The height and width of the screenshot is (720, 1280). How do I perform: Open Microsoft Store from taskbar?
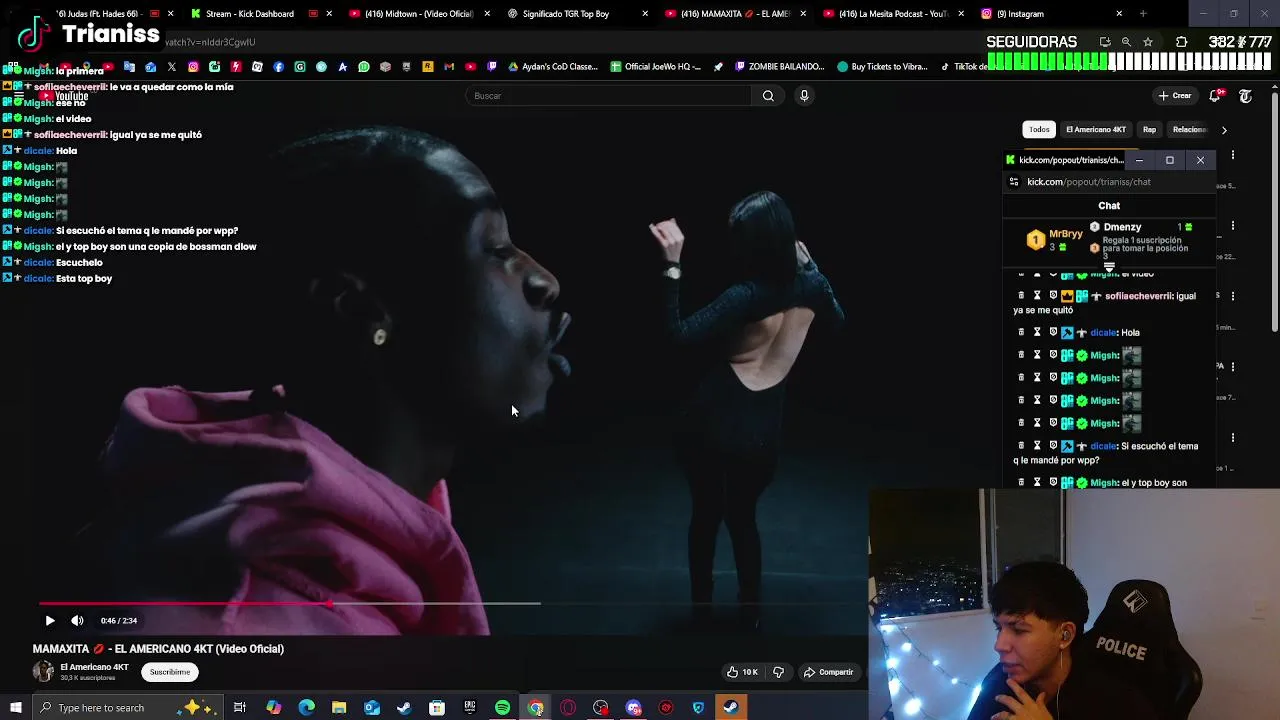coord(437,708)
